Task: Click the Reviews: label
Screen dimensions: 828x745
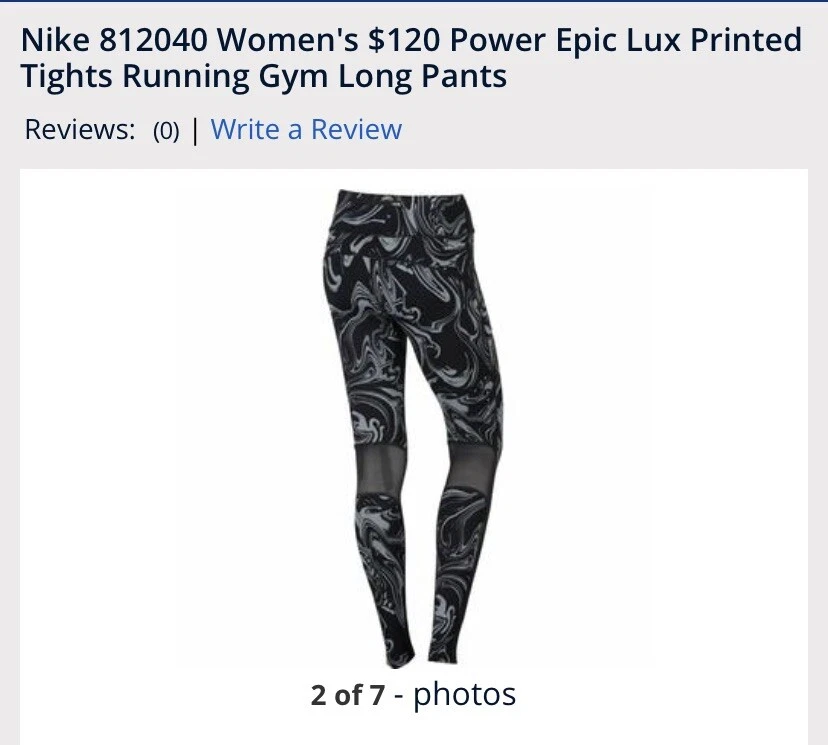Action: pyautogui.click(x=80, y=129)
